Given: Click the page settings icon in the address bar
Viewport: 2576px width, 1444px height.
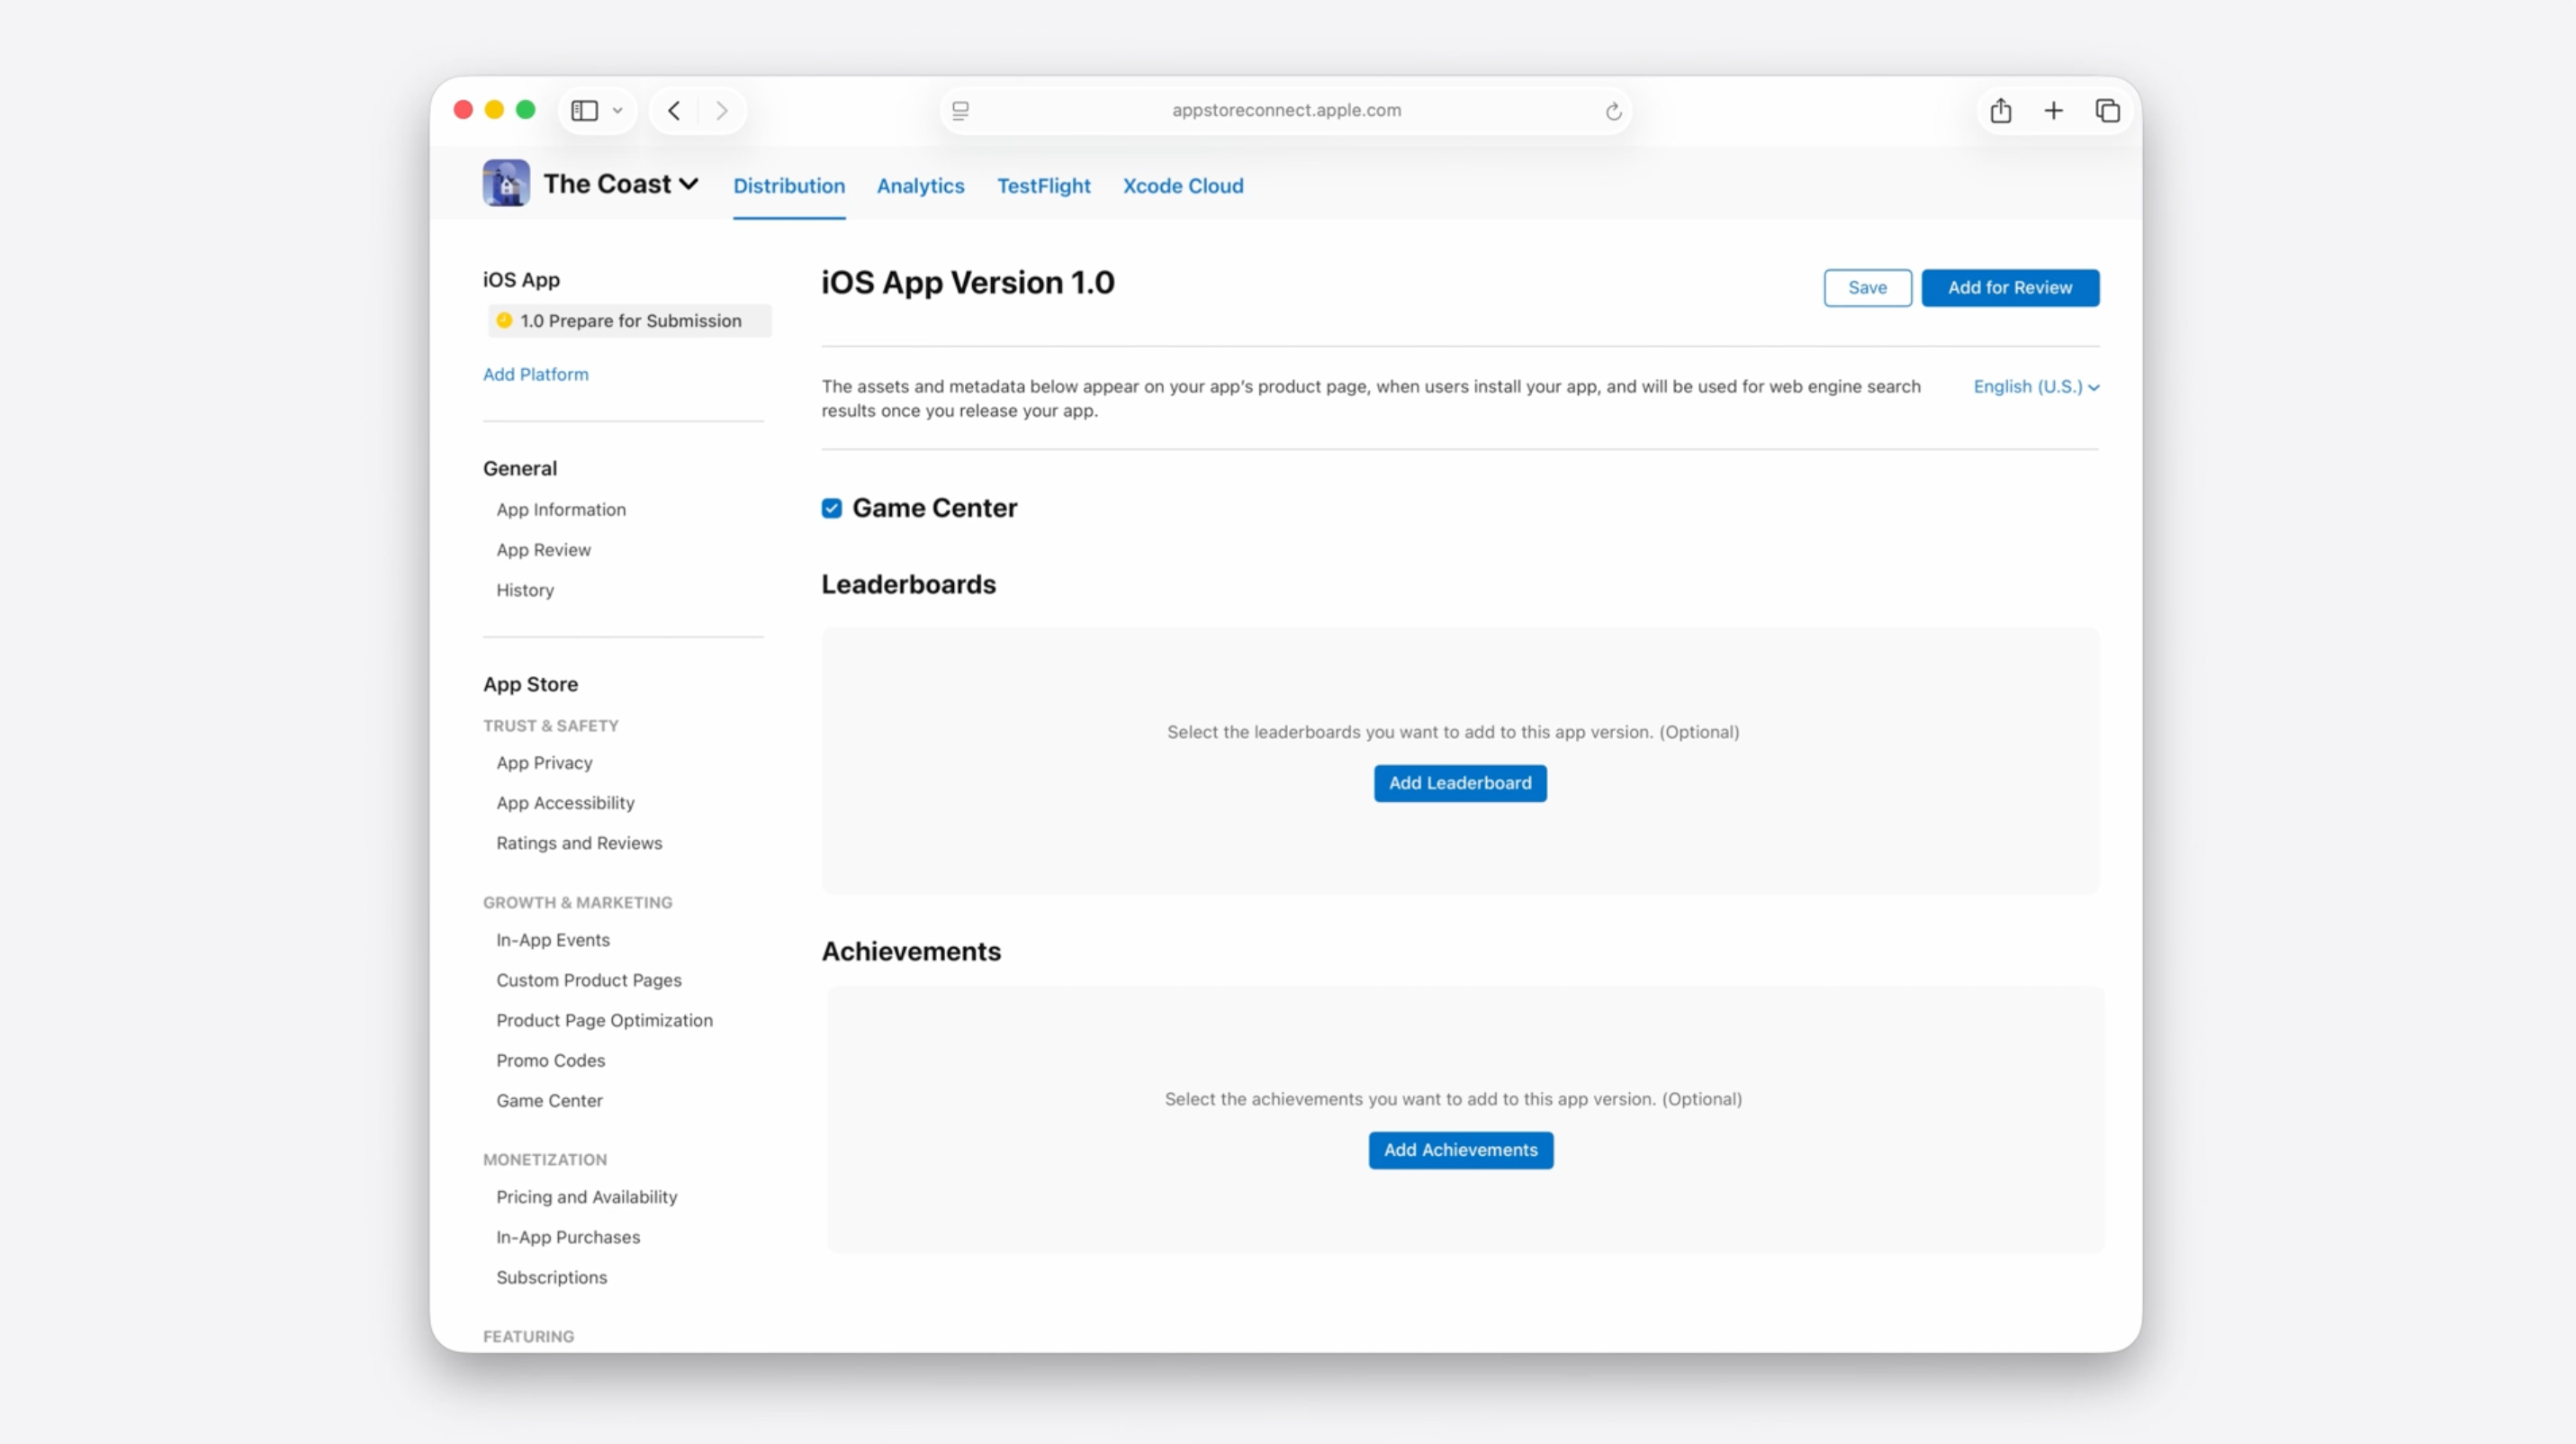Looking at the screenshot, I should click(x=960, y=110).
